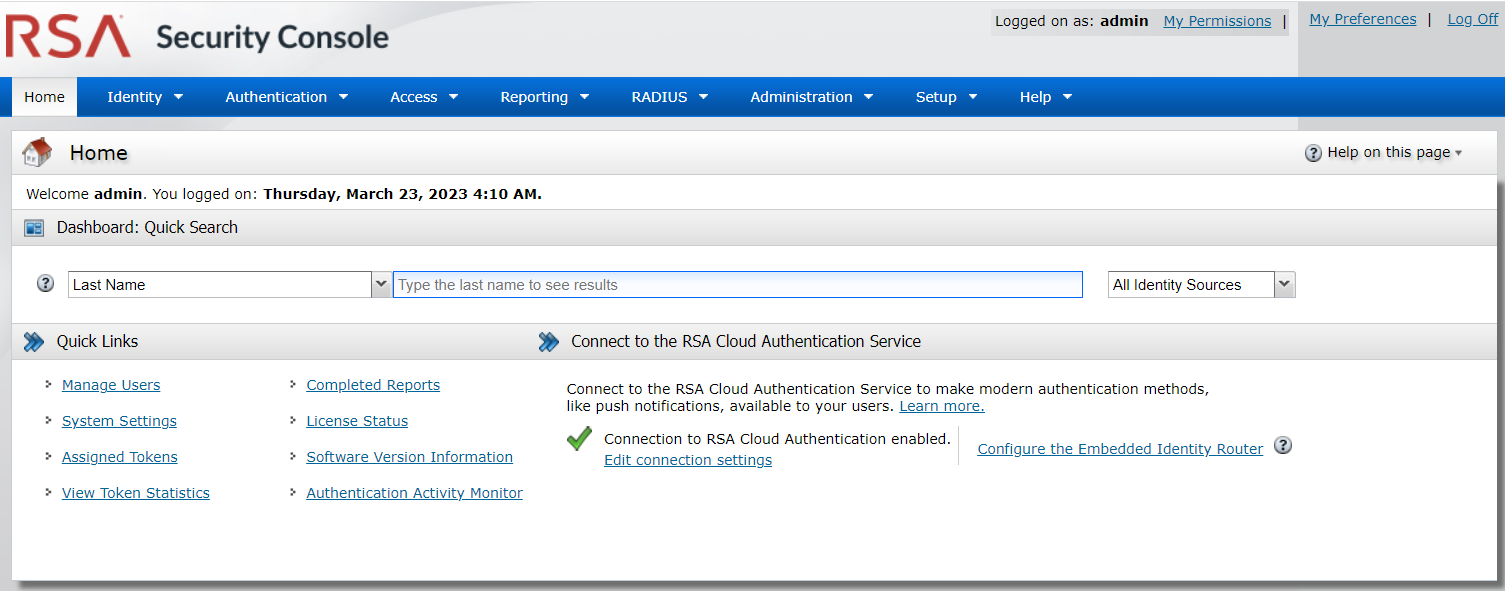The height and width of the screenshot is (591, 1505).
Task: Open Authentication Activity Monitor link
Action: tap(414, 493)
